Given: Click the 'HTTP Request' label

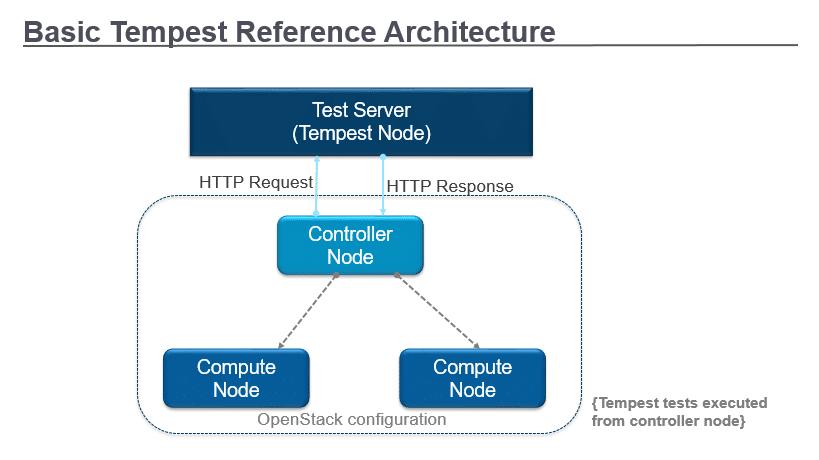Looking at the screenshot, I should (x=256, y=182).
